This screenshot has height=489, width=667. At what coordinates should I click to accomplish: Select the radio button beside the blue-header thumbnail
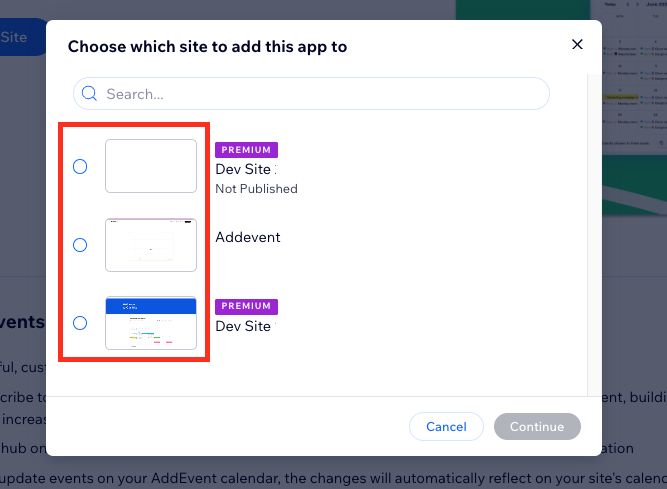pos(80,323)
